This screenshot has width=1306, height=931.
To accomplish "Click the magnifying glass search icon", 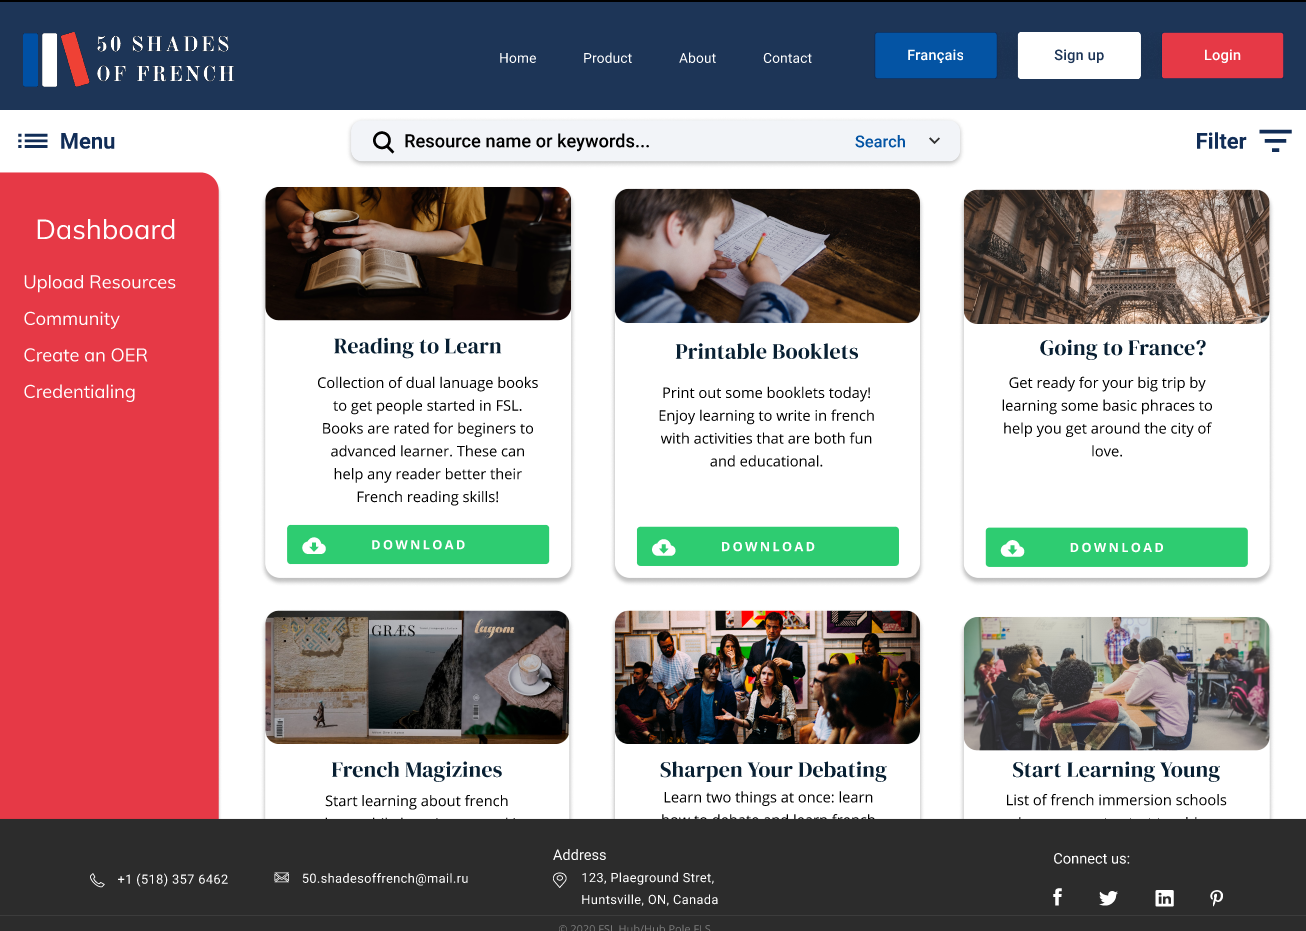I will point(383,142).
